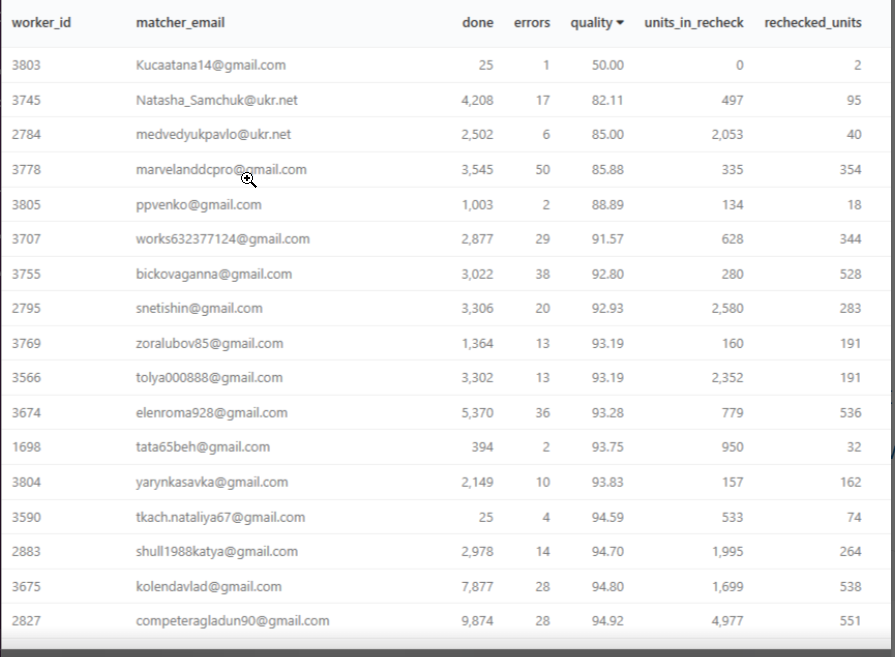Click worker id 3769
Viewport: 895px width, 657px height.
pos(26,344)
